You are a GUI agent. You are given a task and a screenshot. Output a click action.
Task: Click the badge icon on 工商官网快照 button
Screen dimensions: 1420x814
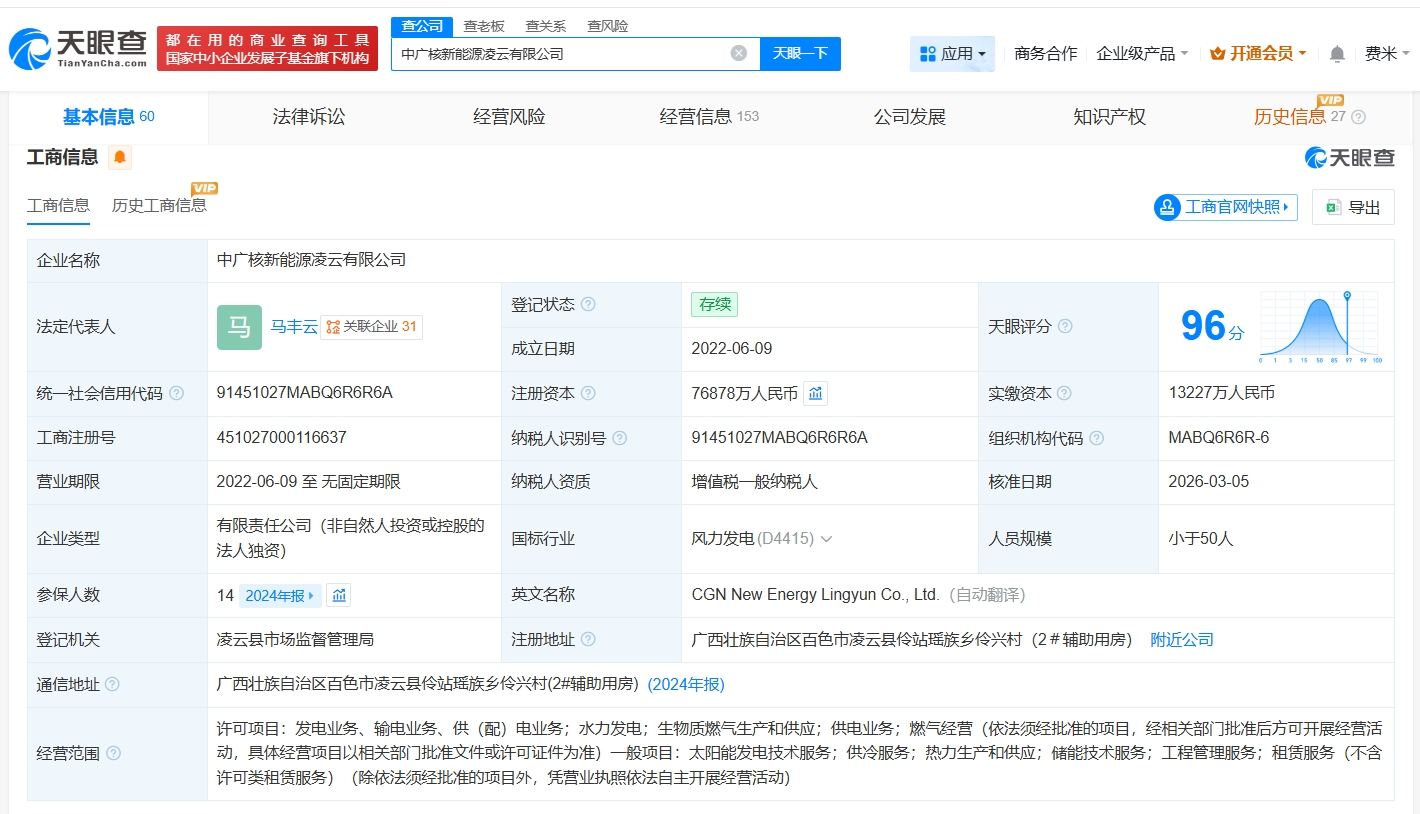tap(1166, 207)
